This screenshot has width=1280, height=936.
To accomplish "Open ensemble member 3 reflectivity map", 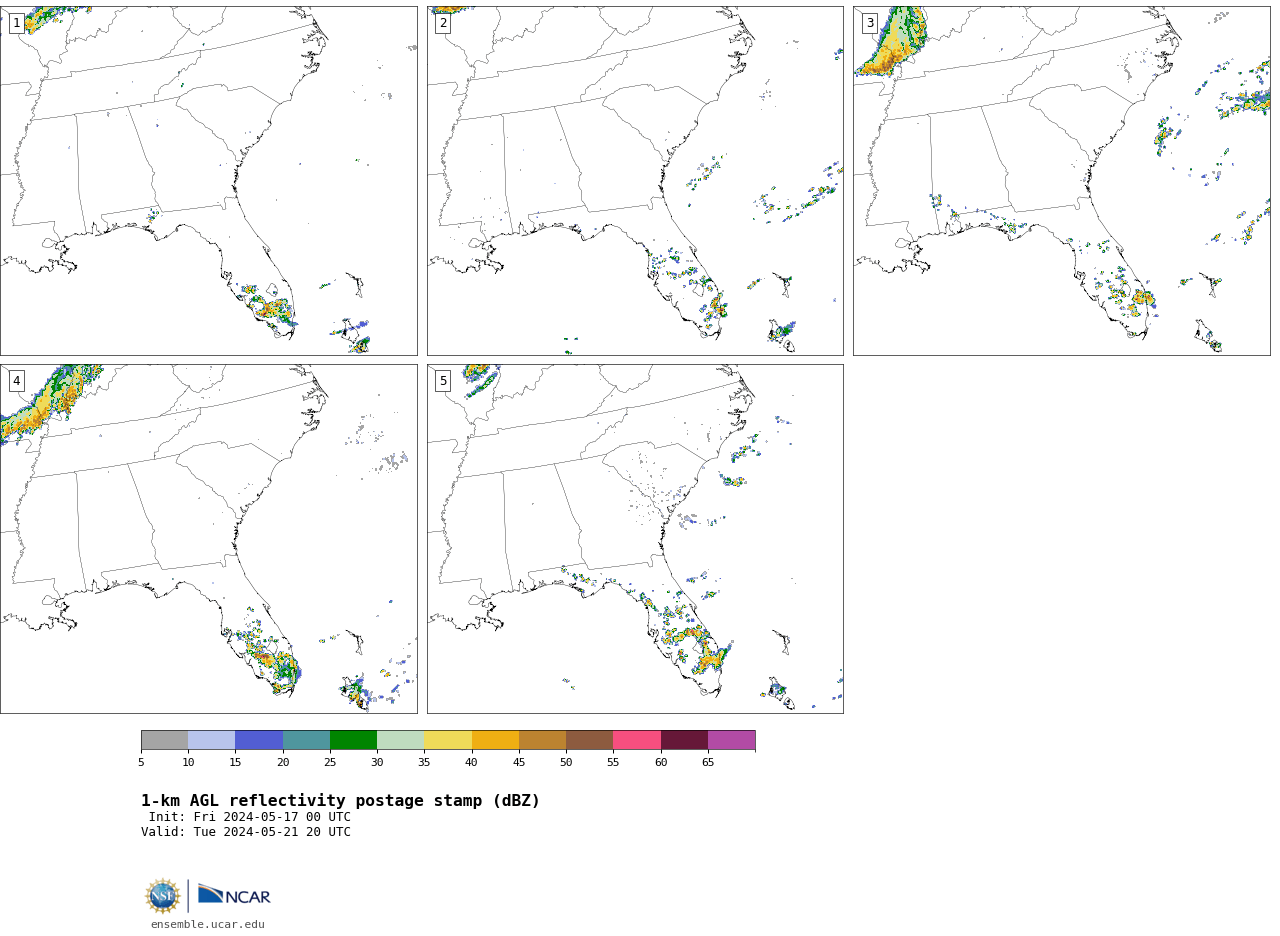I will pyautogui.click(x=1062, y=181).
